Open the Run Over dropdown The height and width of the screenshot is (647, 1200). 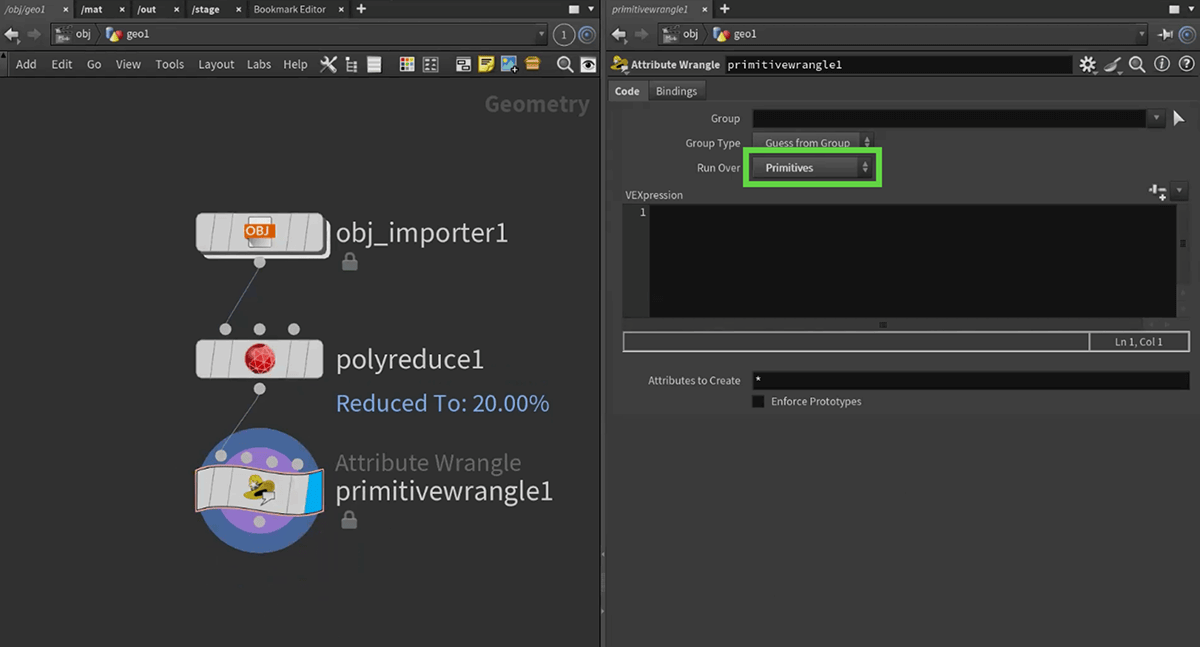(815, 168)
